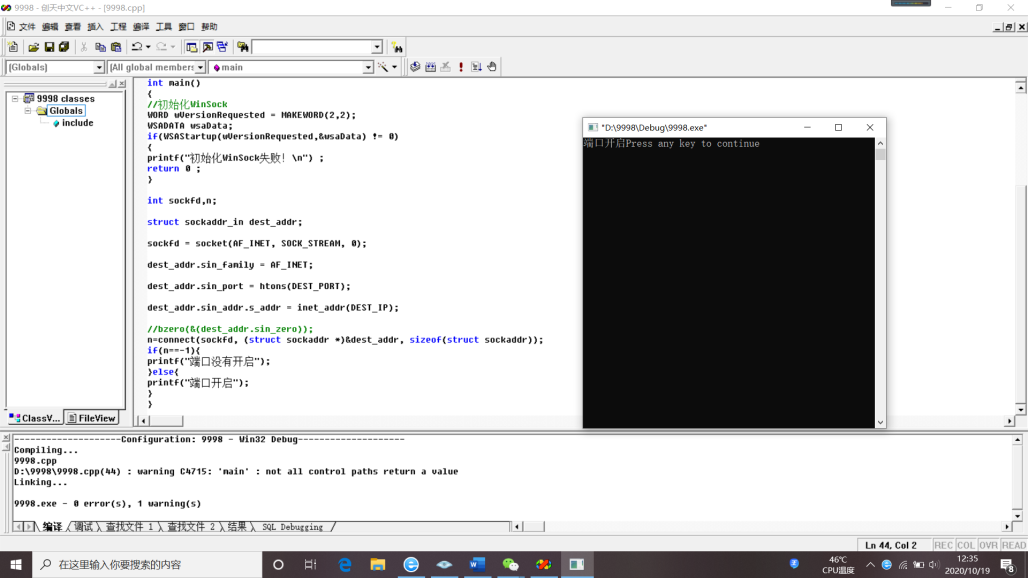Open Word from taskbar
The image size is (1028, 578).
pos(477,564)
